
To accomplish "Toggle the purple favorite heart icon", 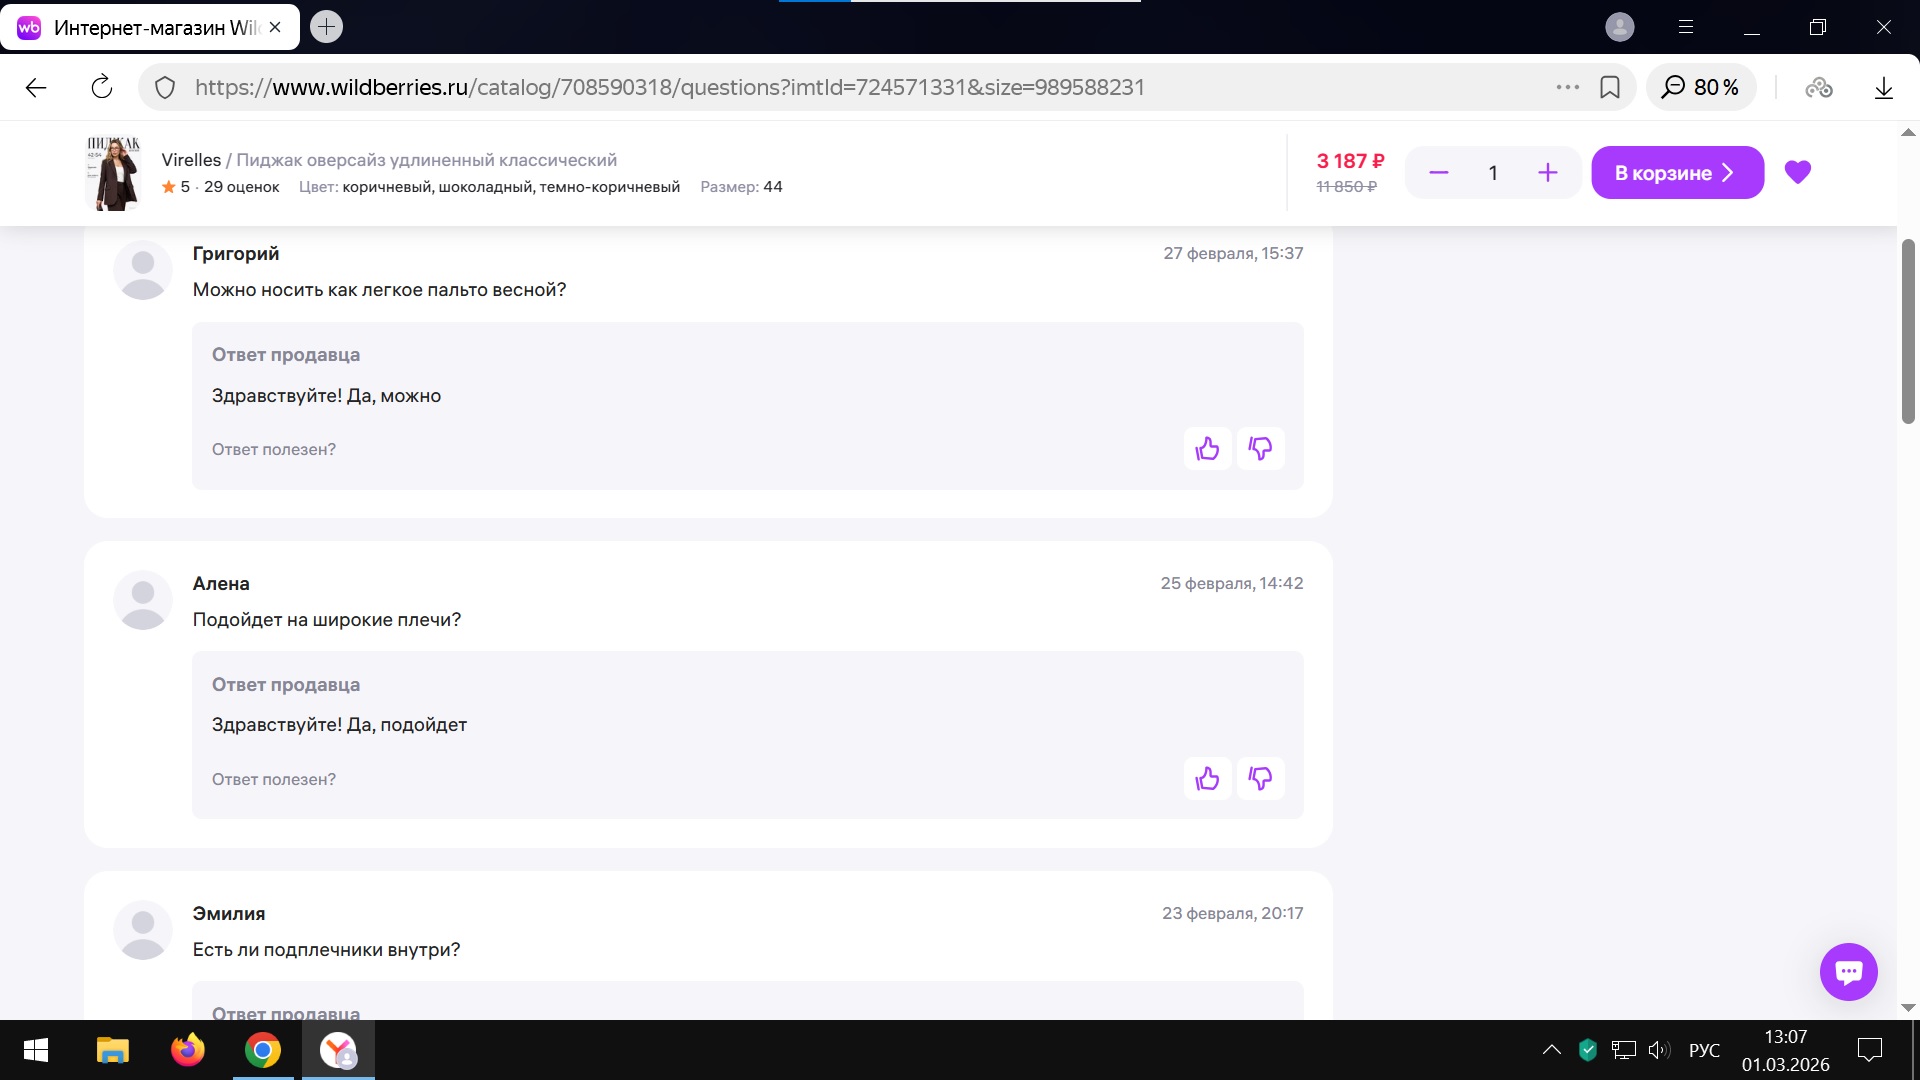I will pos(1797,173).
